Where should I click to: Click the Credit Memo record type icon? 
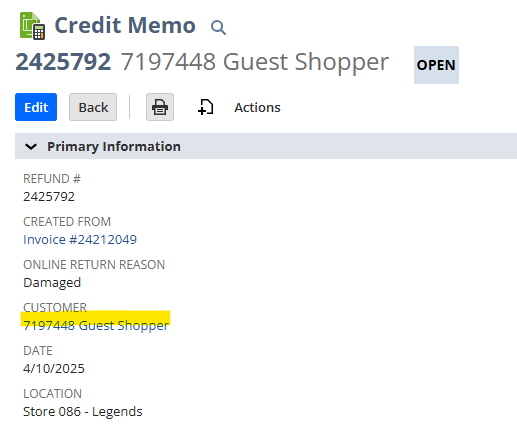click(32, 26)
